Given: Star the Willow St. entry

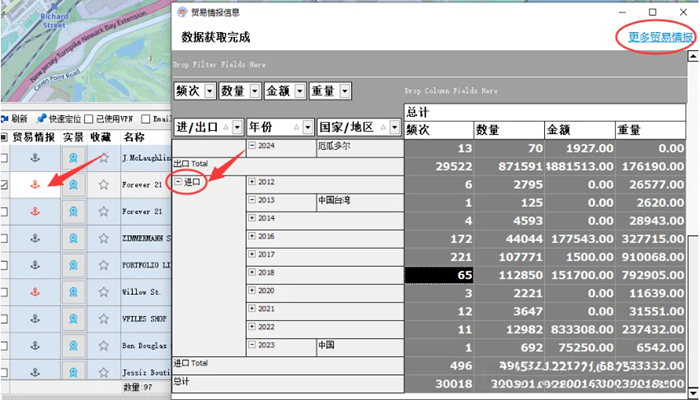Looking at the screenshot, I should [104, 292].
